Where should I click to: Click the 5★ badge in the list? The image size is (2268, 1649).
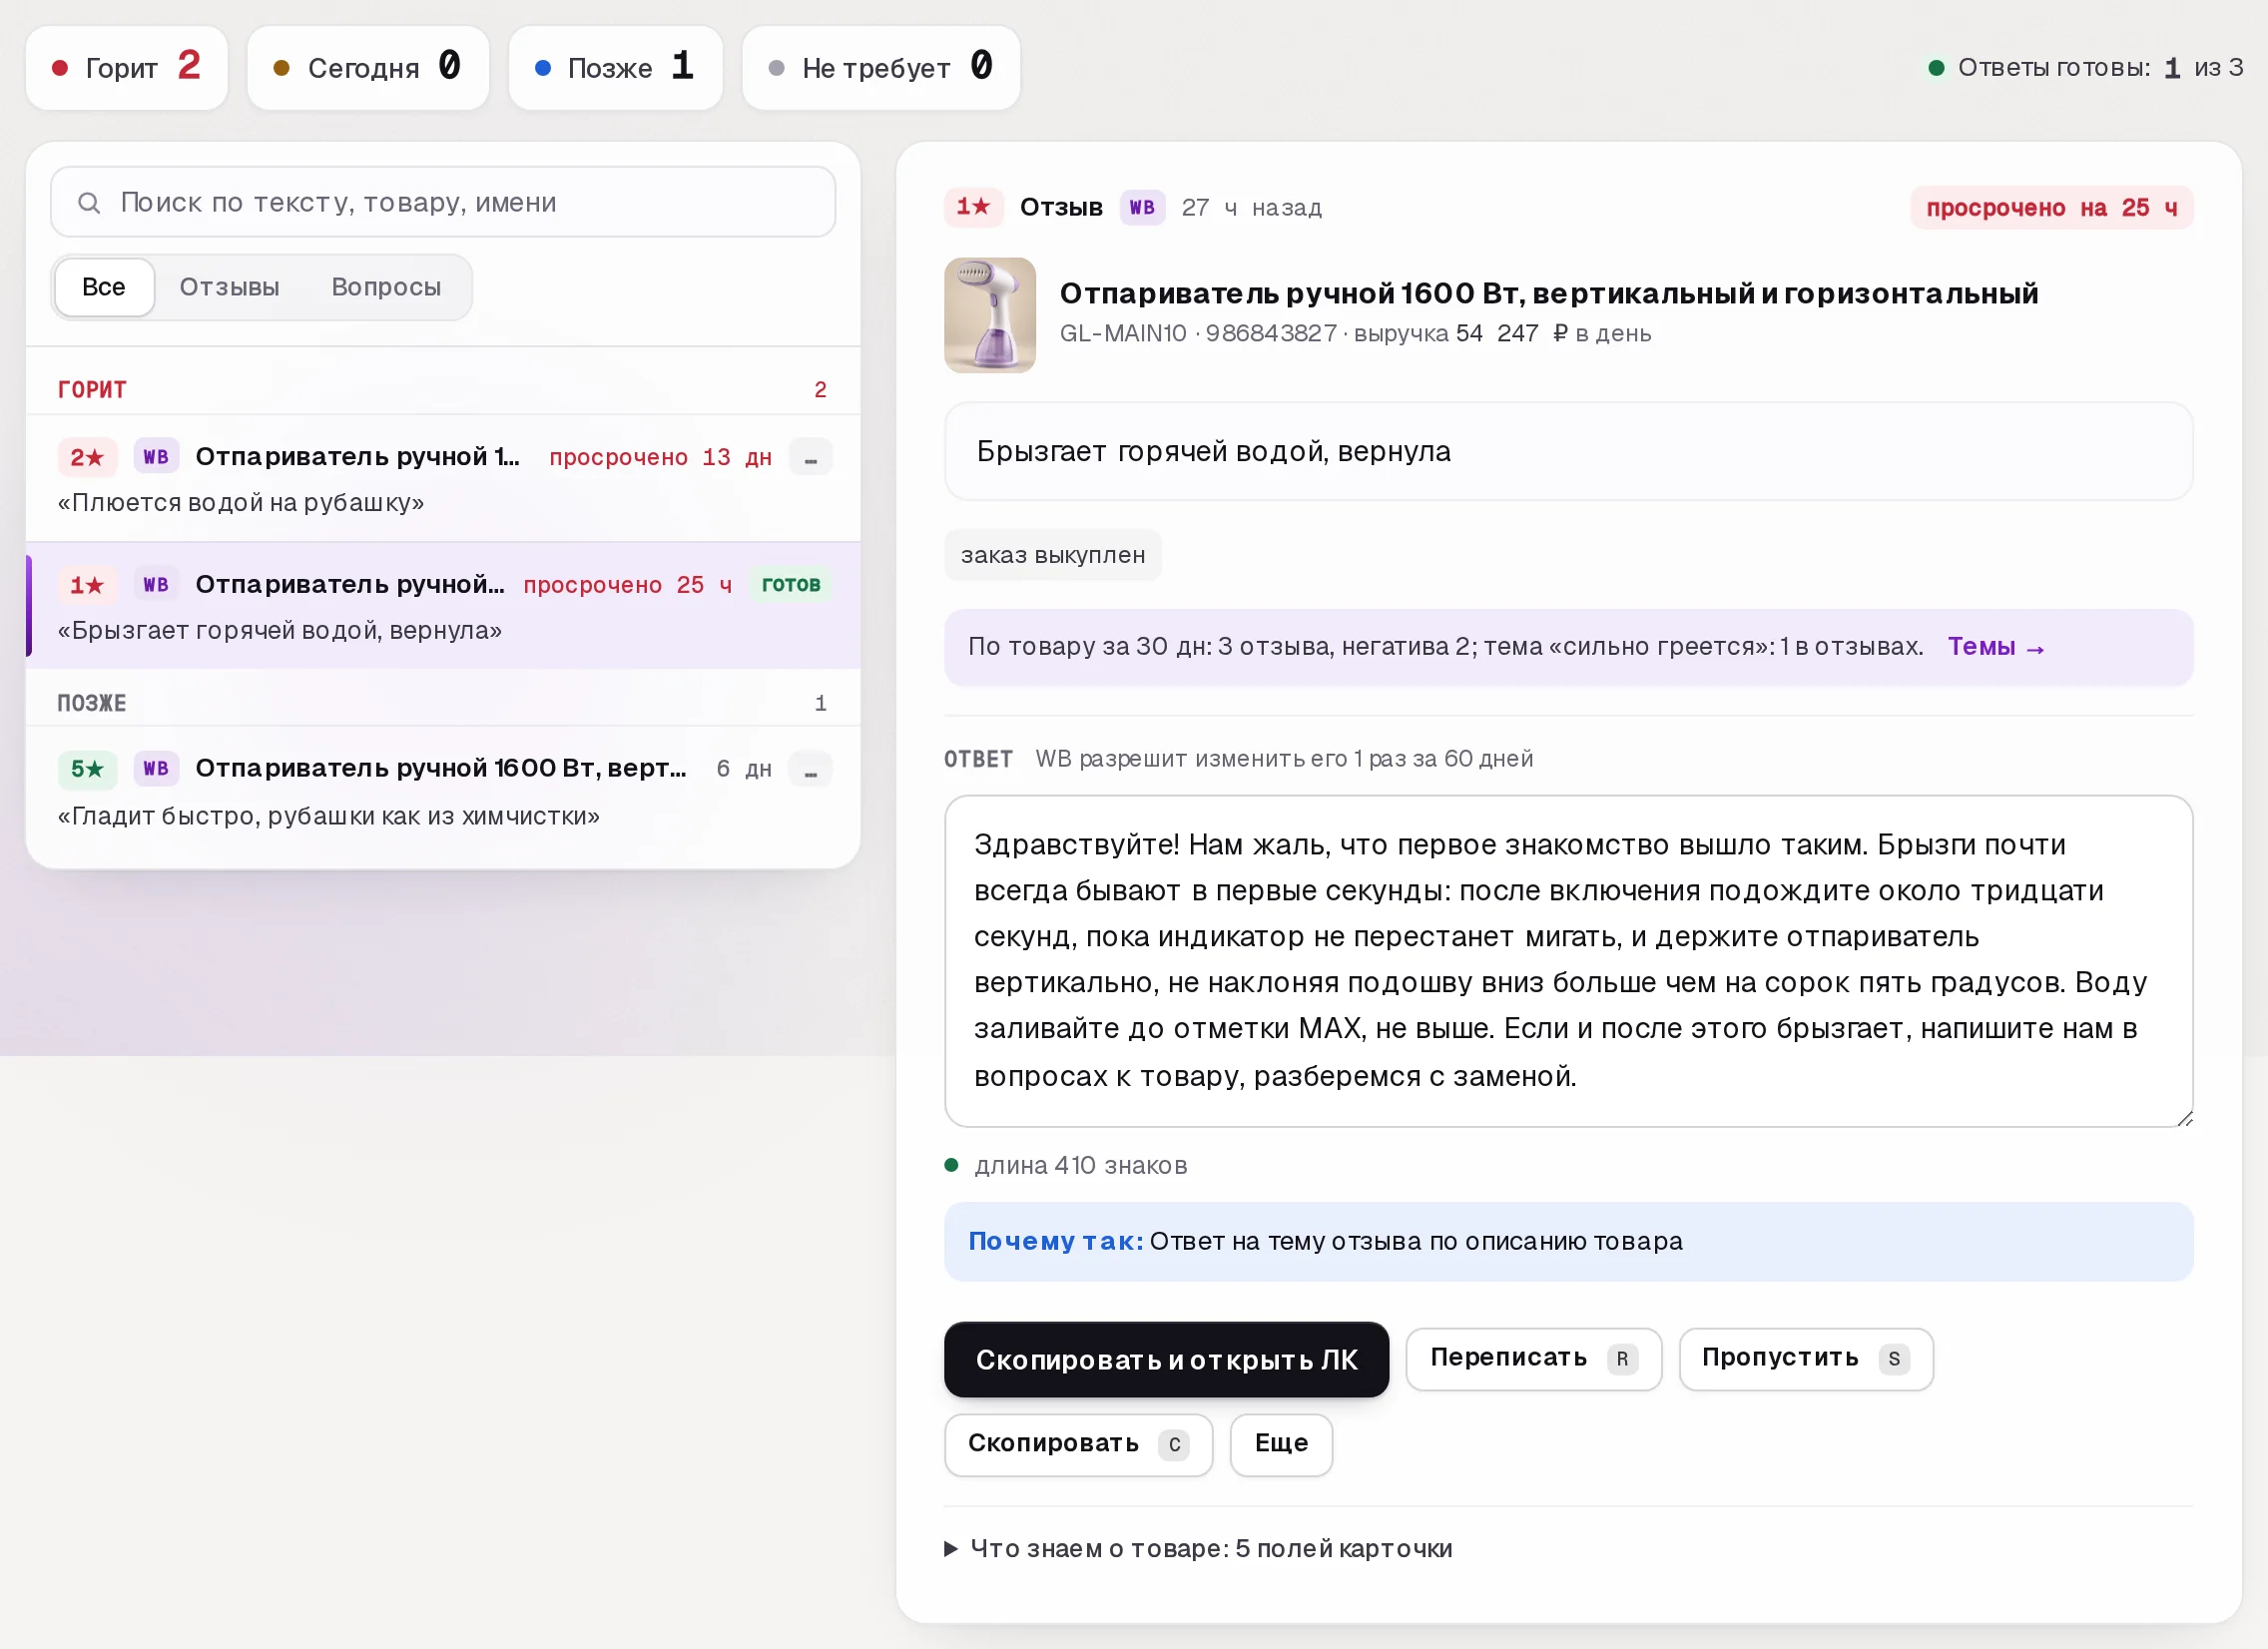pos(87,769)
